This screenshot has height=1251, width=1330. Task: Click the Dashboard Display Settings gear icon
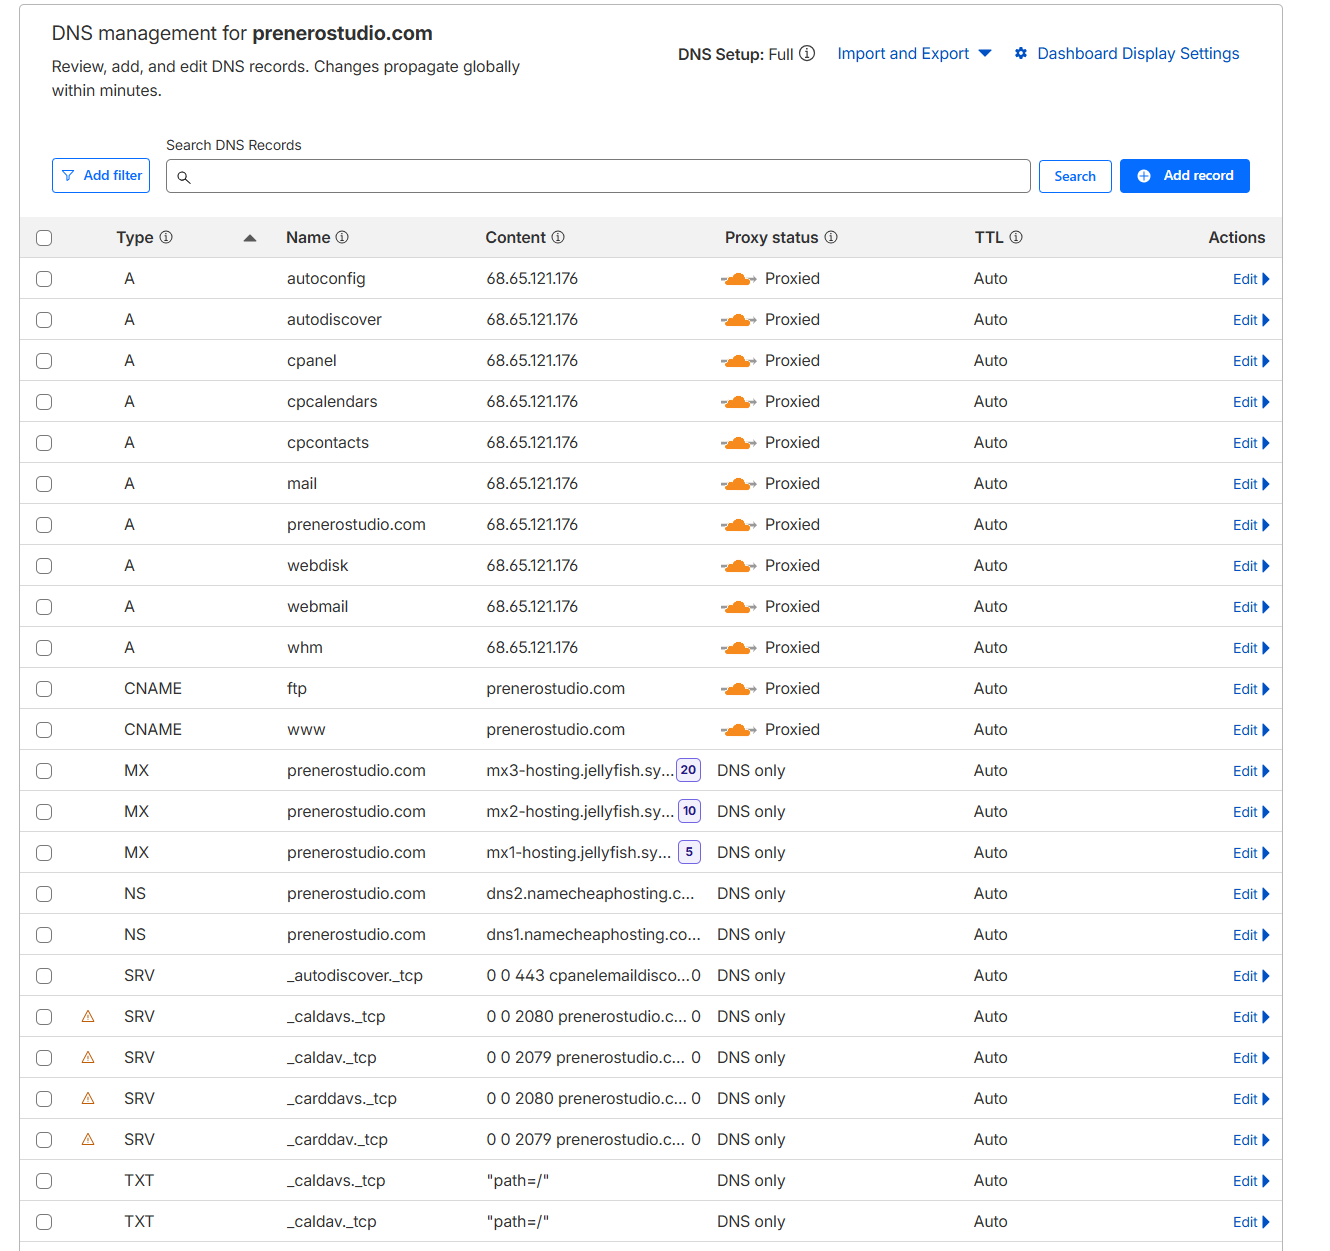click(1021, 54)
